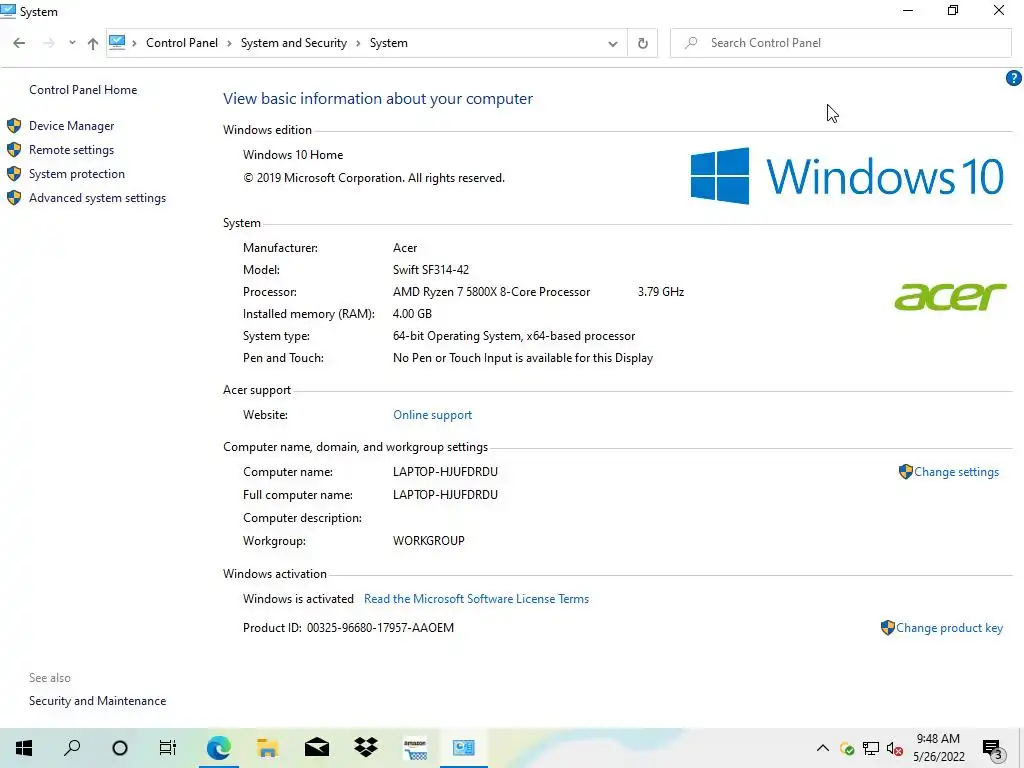The width and height of the screenshot is (1024, 768).
Task: Open Dropbox from taskbar
Action: point(366,748)
